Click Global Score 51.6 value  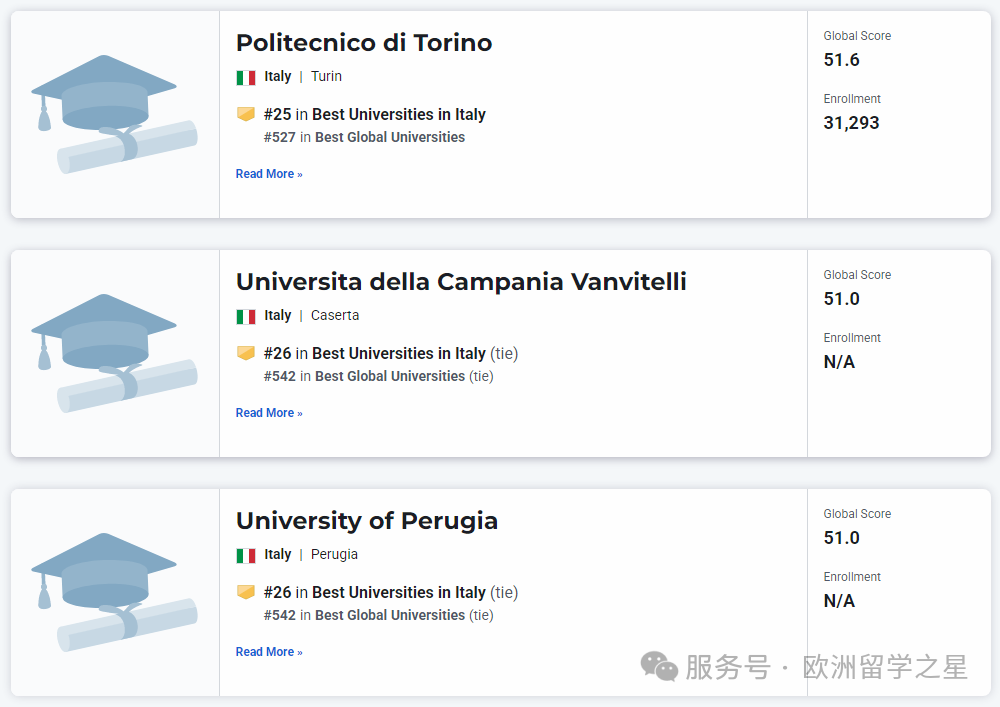pyautogui.click(x=841, y=60)
